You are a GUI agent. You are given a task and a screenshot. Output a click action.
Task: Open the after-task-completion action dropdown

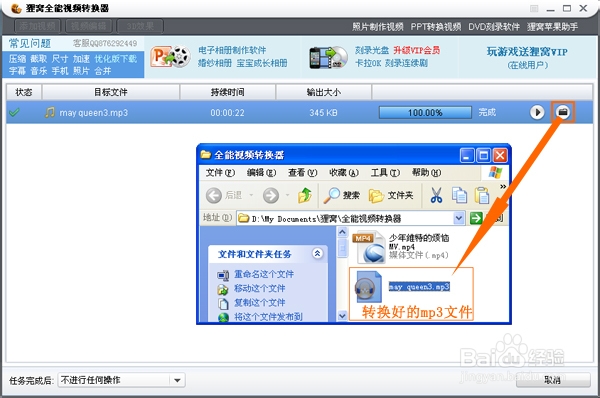pyautogui.click(x=177, y=380)
